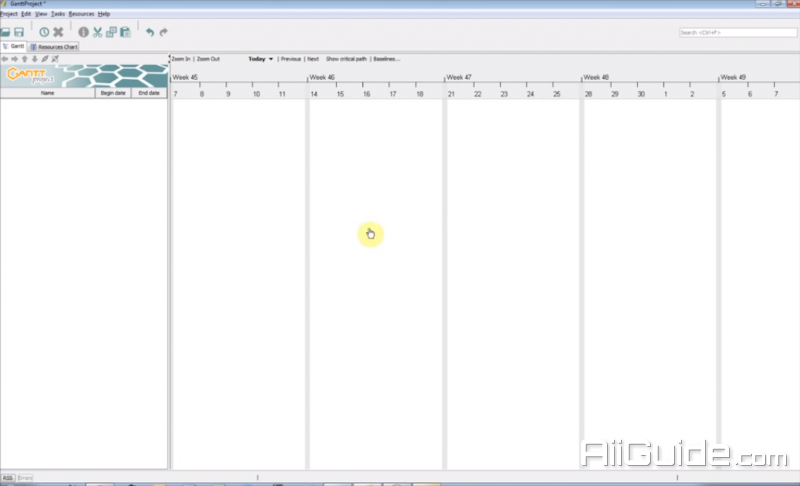Move task up with up arrow icon
The image size is (800, 486).
pos(24,59)
